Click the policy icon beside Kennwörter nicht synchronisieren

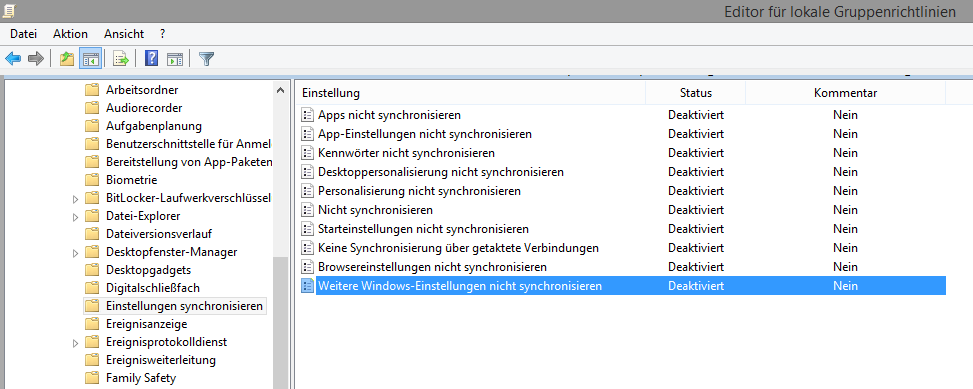click(307, 153)
